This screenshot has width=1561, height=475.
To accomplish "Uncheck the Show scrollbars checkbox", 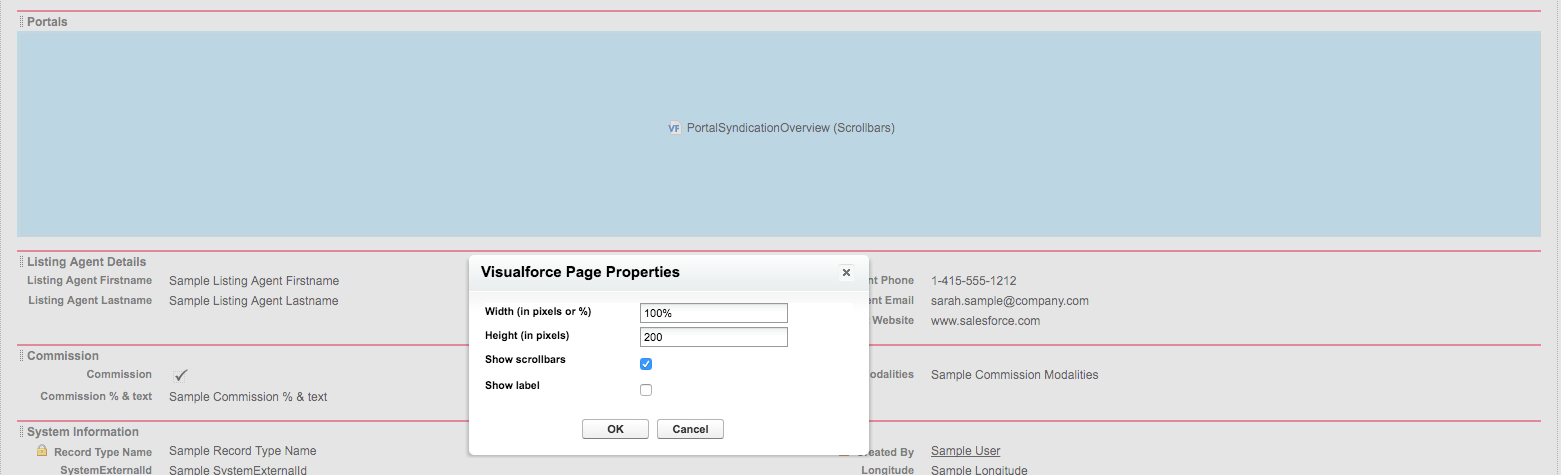I will pyautogui.click(x=646, y=364).
